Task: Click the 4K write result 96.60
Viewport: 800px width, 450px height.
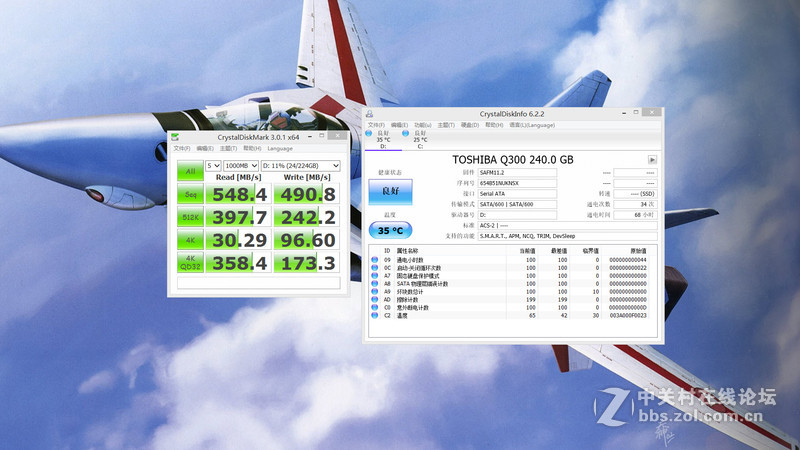Action: pyautogui.click(x=307, y=240)
